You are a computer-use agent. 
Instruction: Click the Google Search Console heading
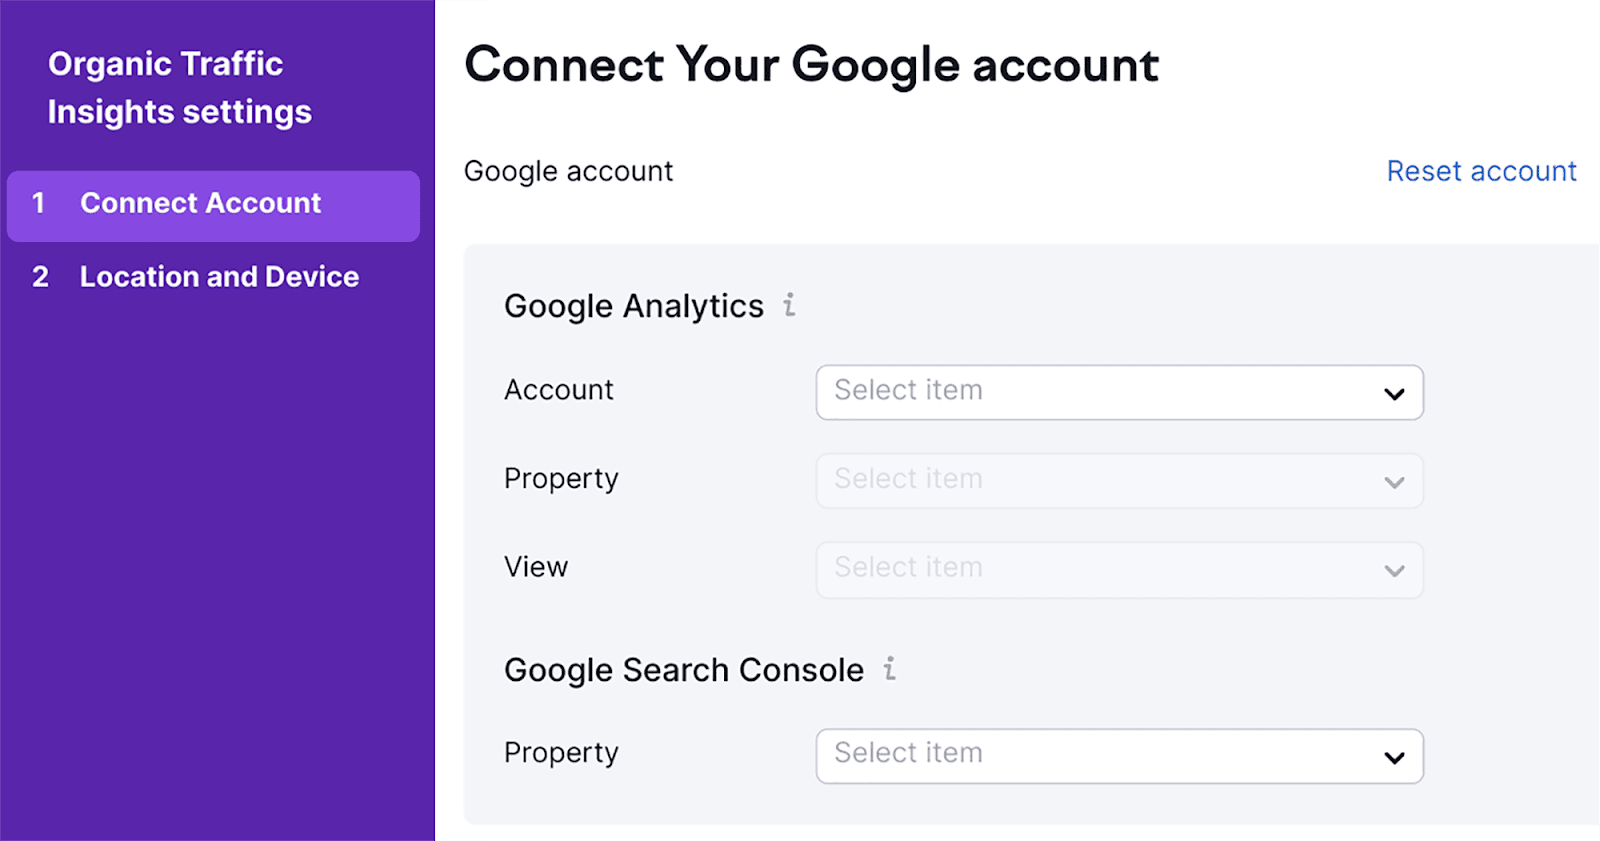coord(683,670)
